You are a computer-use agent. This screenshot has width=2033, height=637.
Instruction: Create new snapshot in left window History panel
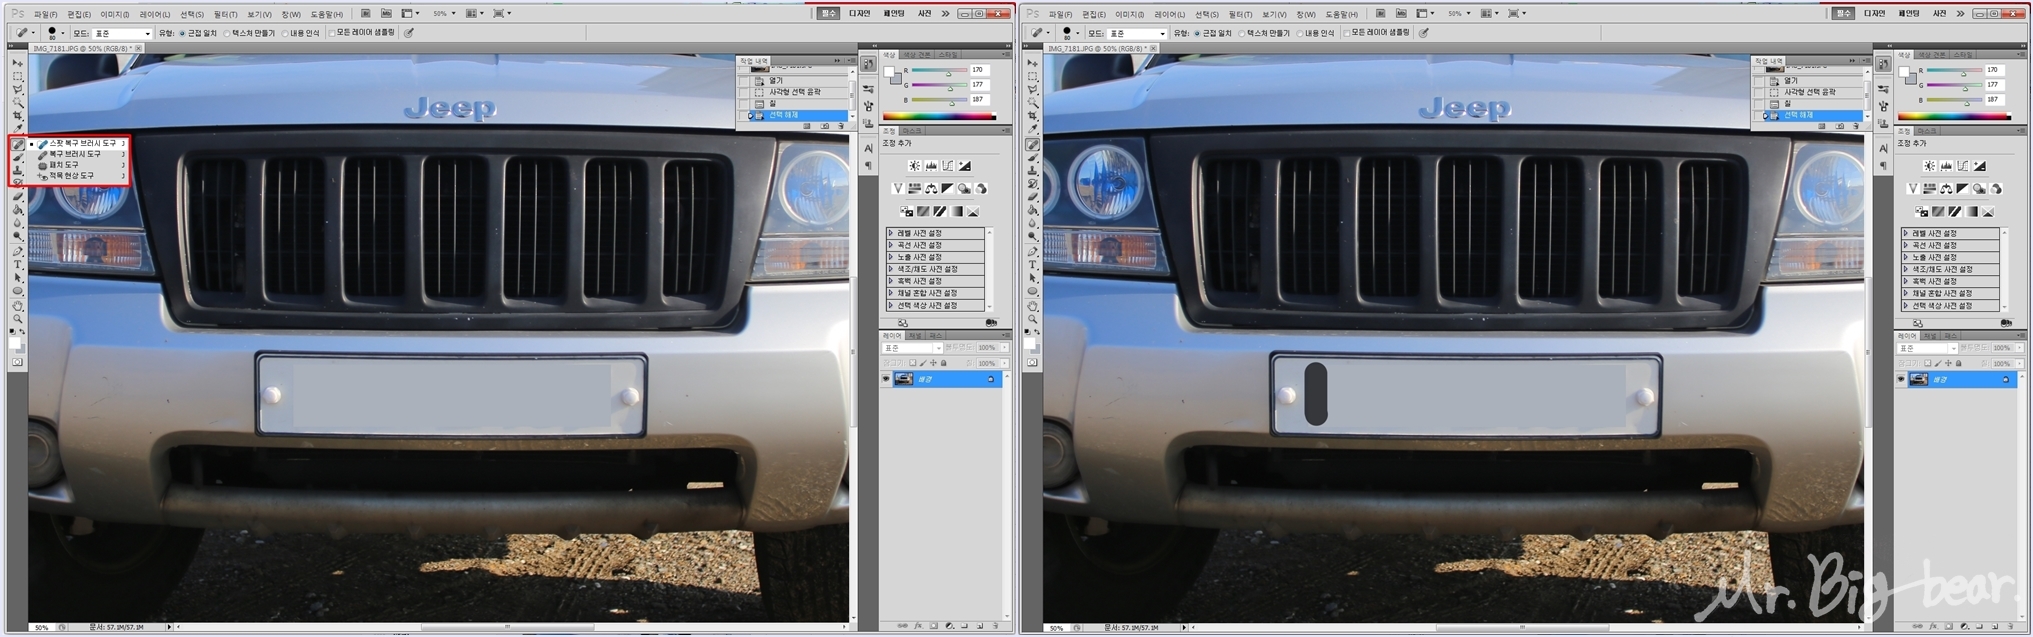(824, 126)
